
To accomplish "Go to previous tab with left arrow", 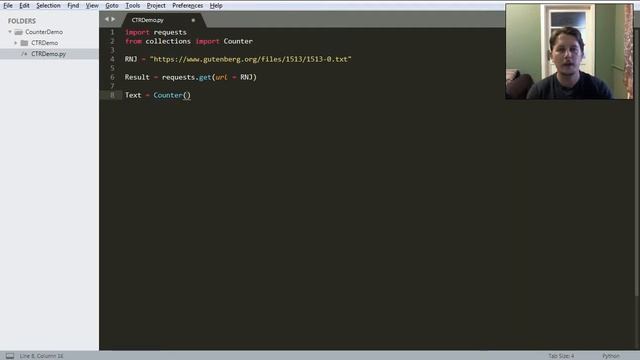I will click(x=107, y=19).
